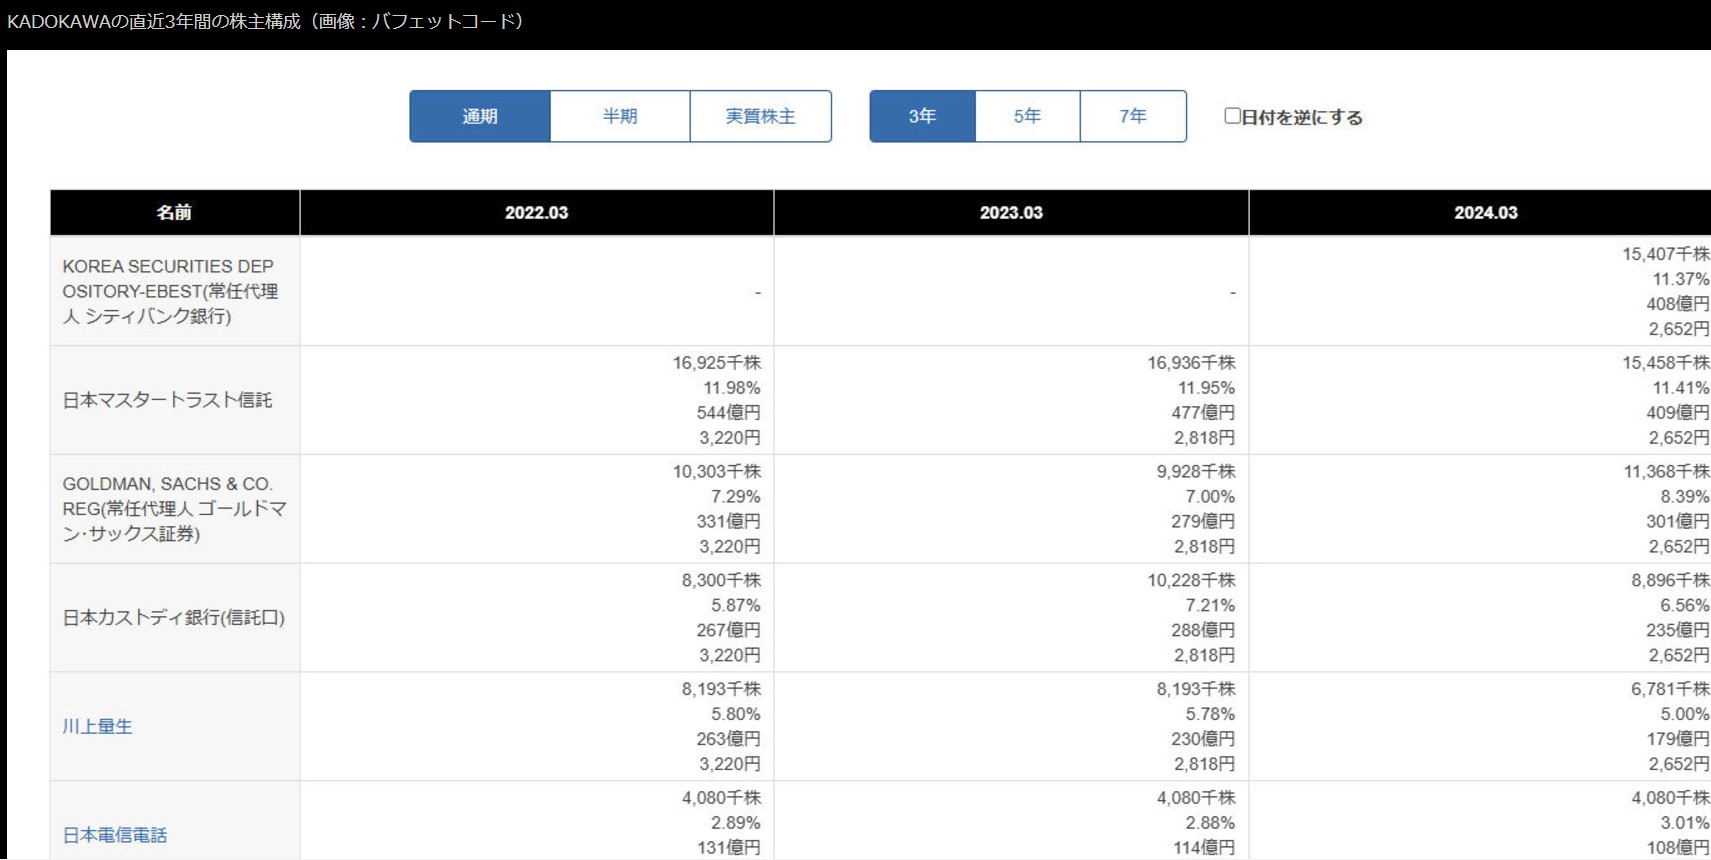Open the 実質株主 tab
This screenshot has height=860, width=1711.
tap(760, 116)
